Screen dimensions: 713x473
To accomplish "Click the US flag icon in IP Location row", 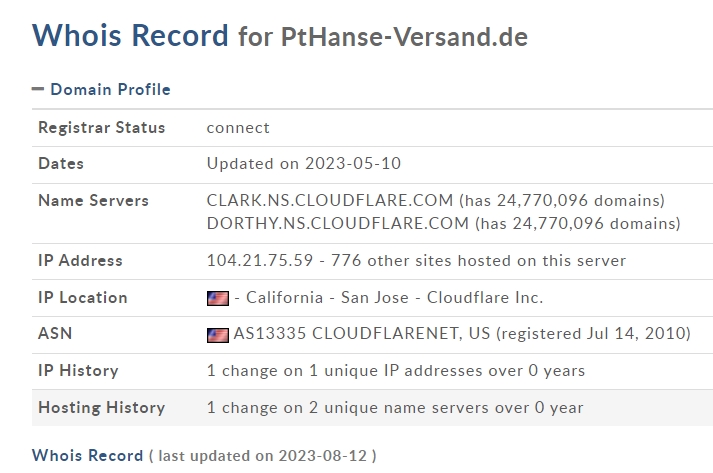I will point(218,298).
